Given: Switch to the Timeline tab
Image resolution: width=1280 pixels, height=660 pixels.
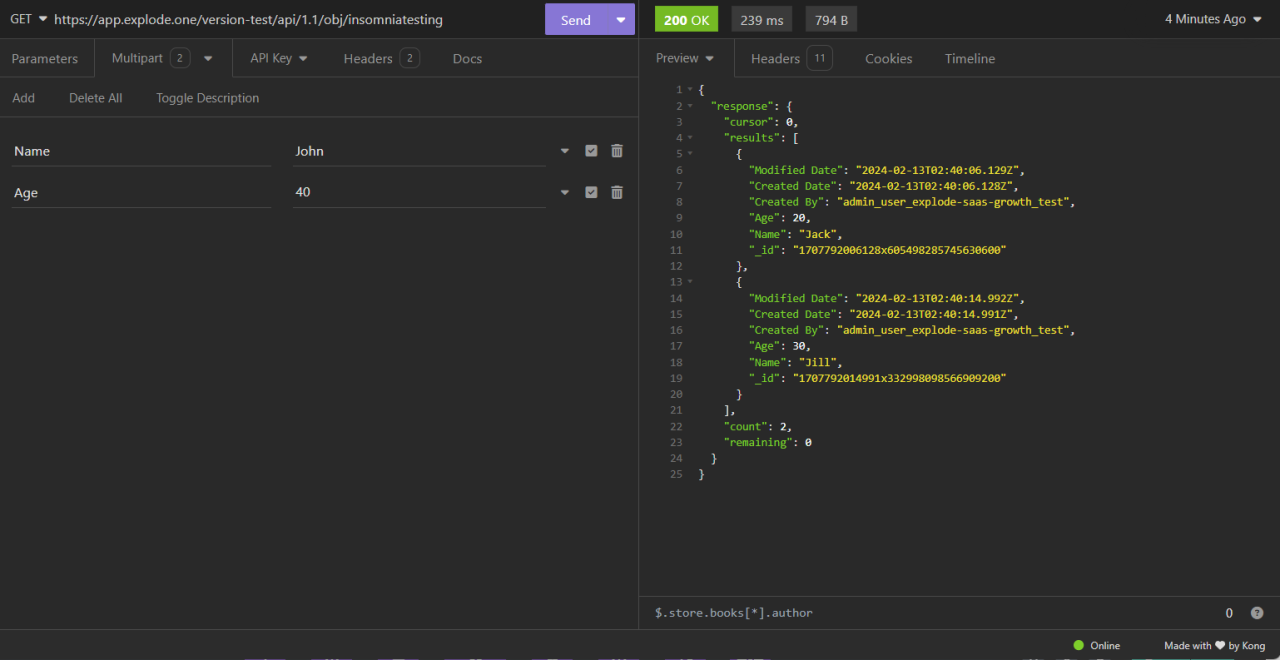Looking at the screenshot, I should (x=969, y=58).
